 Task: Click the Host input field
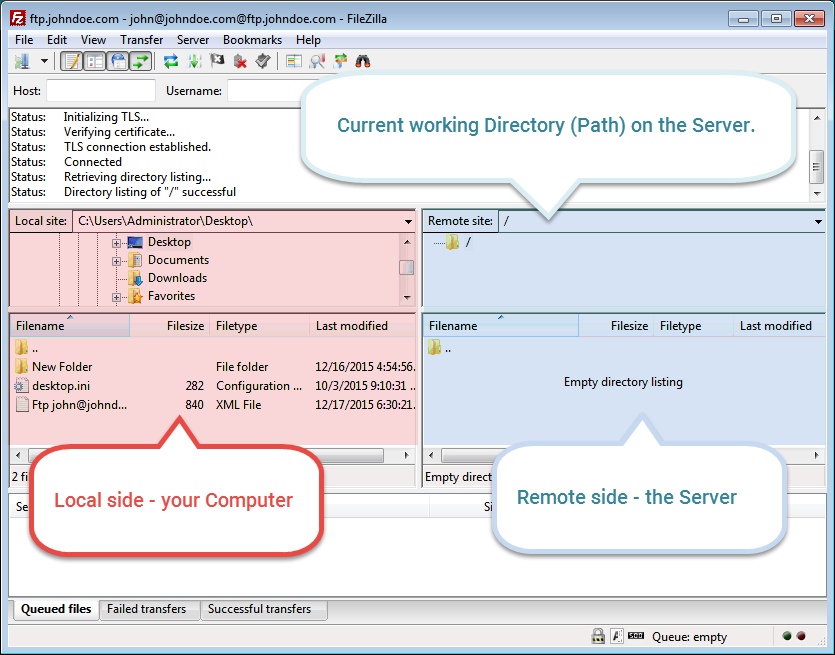pyautogui.click(x=101, y=91)
